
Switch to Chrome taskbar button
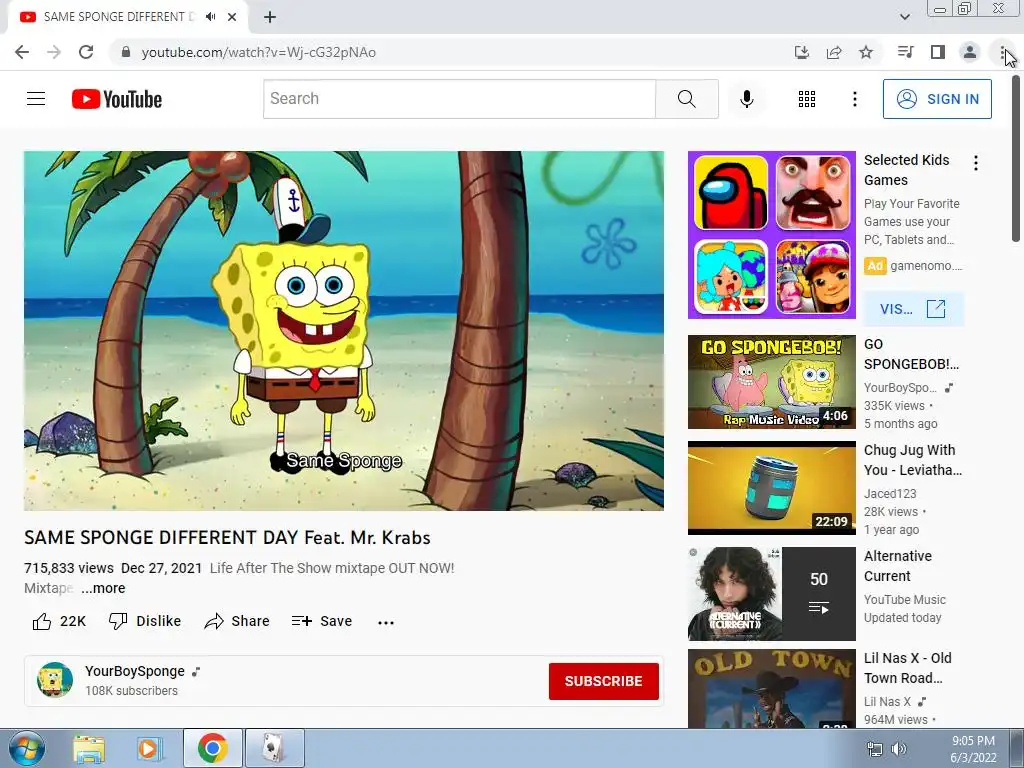point(212,748)
